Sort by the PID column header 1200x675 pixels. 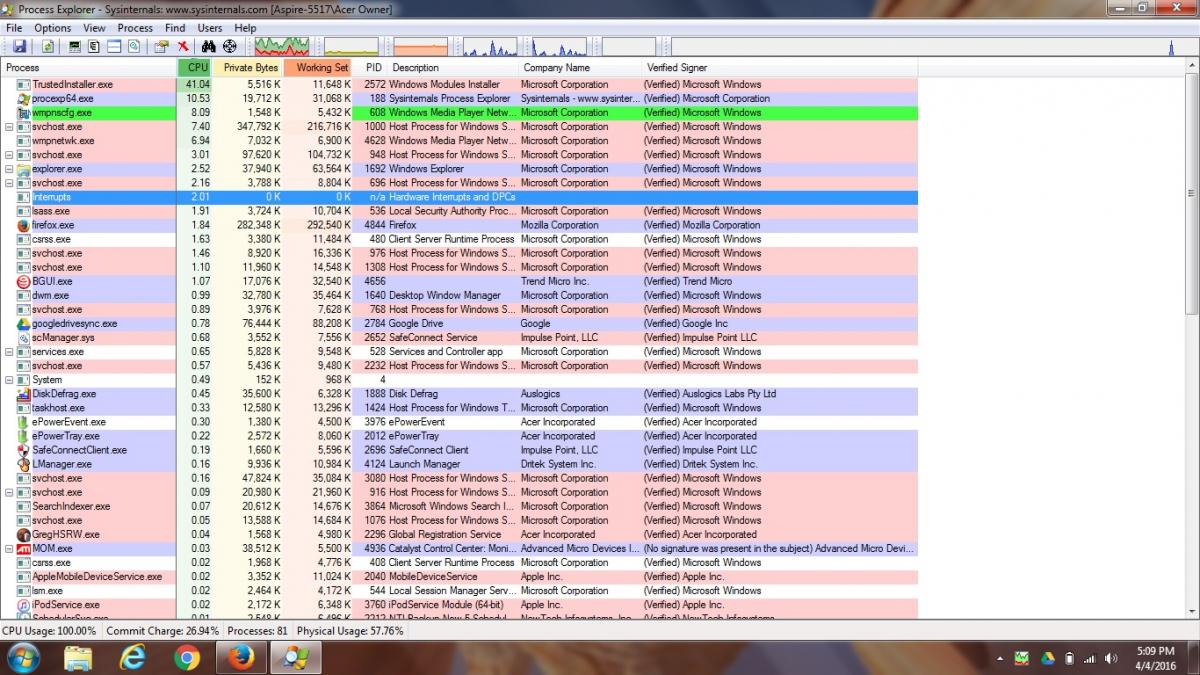pos(371,68)
